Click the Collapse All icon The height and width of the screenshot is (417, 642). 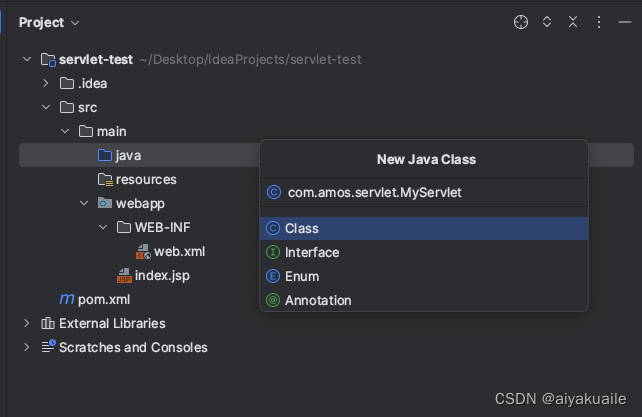click(573, 22)
